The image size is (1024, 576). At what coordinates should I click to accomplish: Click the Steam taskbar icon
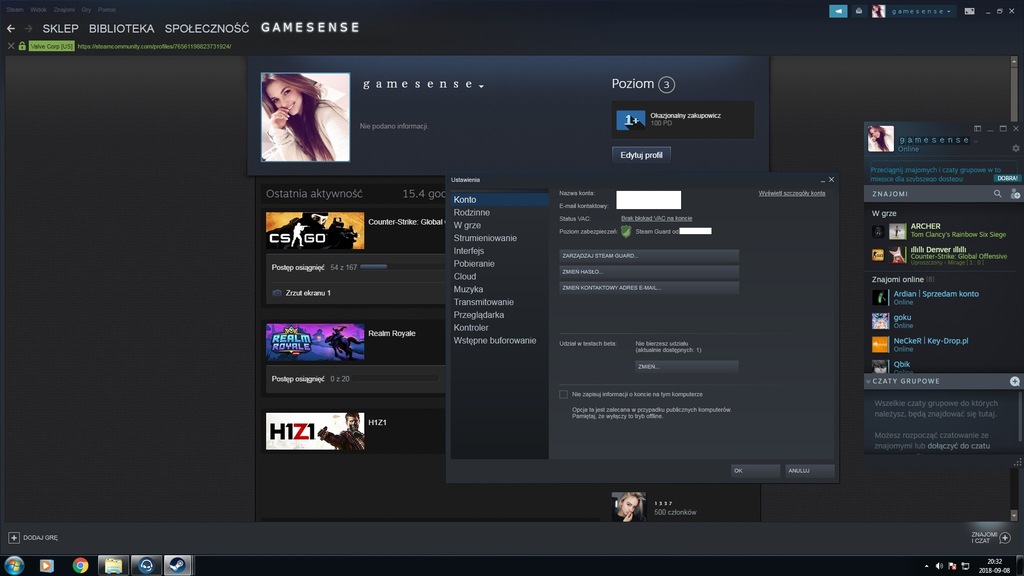coord(177,565)
